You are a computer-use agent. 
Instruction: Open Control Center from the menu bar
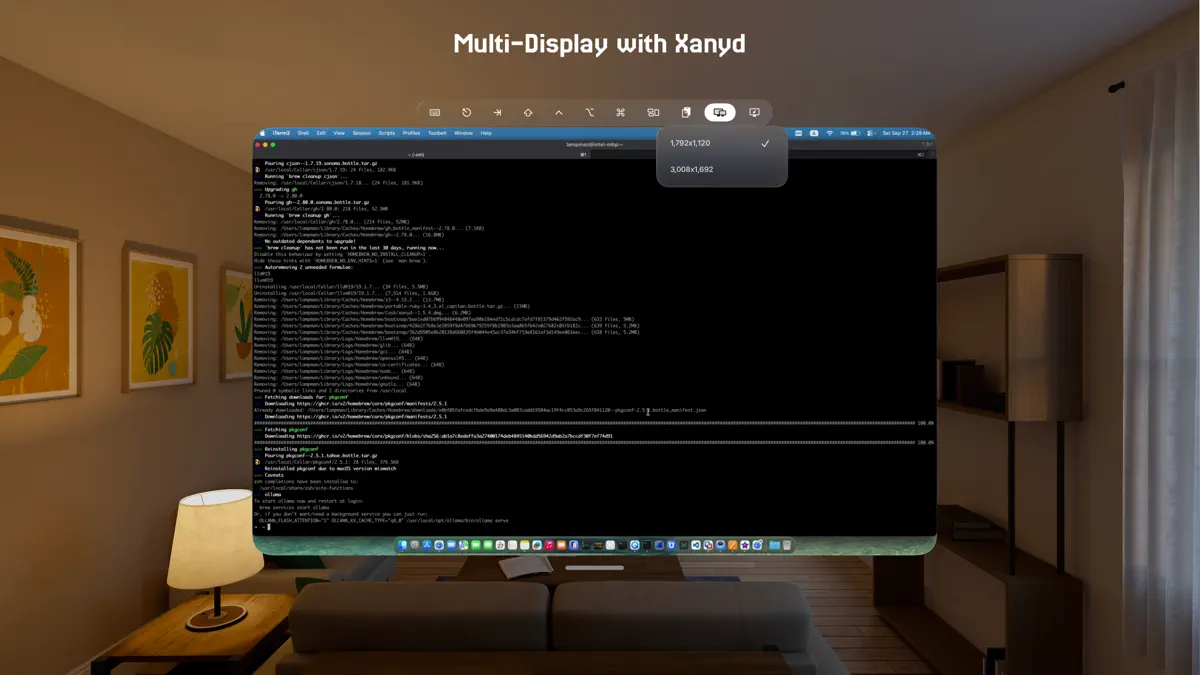click(x=870, y=133)
